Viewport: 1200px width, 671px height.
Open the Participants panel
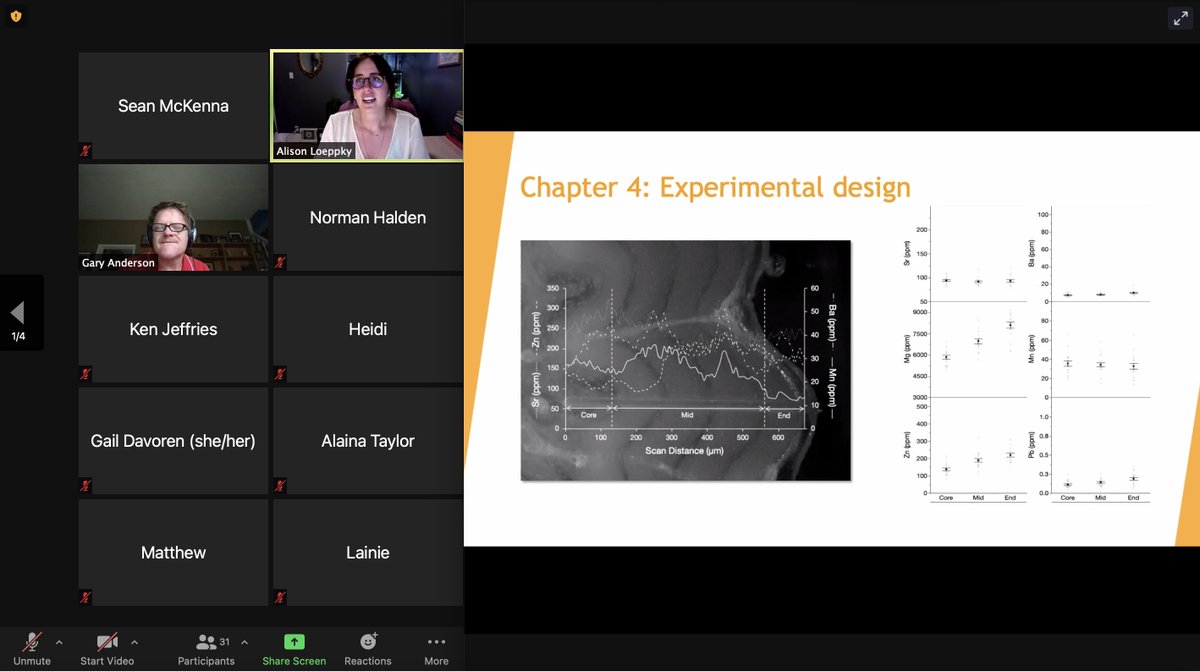(206, 648)
